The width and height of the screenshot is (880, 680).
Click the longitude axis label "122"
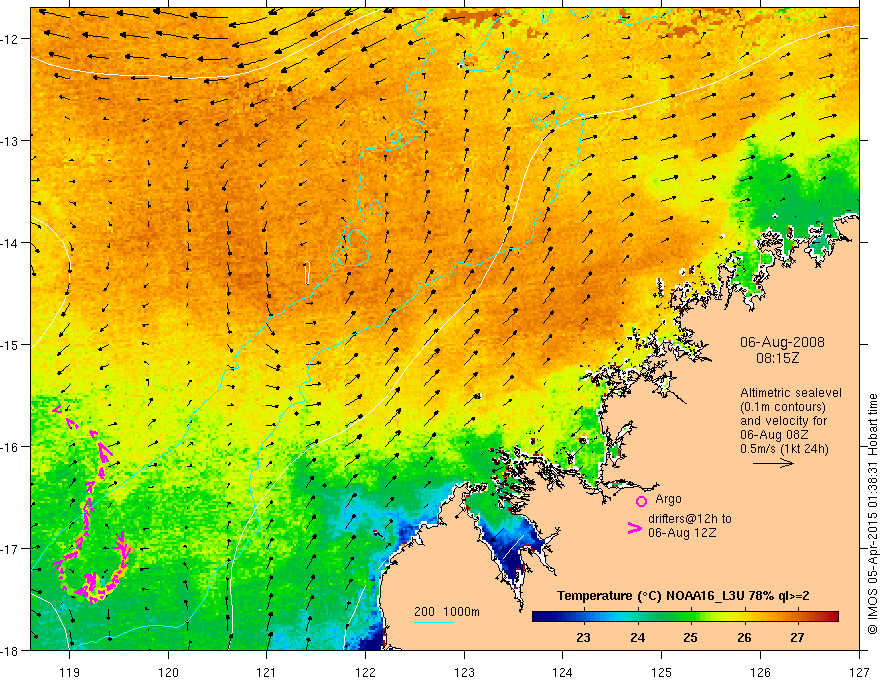[365, 672]
